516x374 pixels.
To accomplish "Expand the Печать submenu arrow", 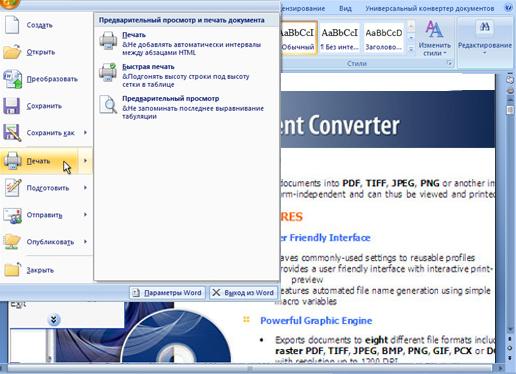I will [x=86, y=161].
